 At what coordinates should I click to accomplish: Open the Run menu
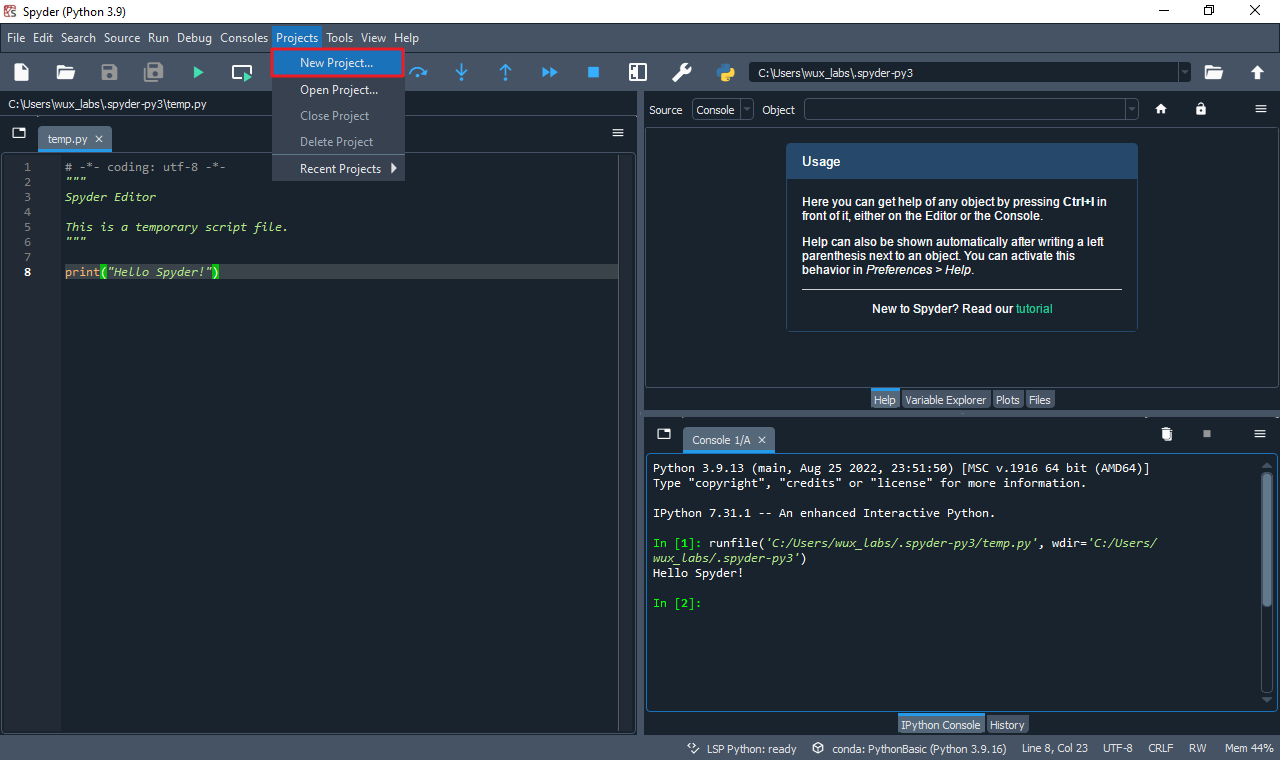point(158,38)
